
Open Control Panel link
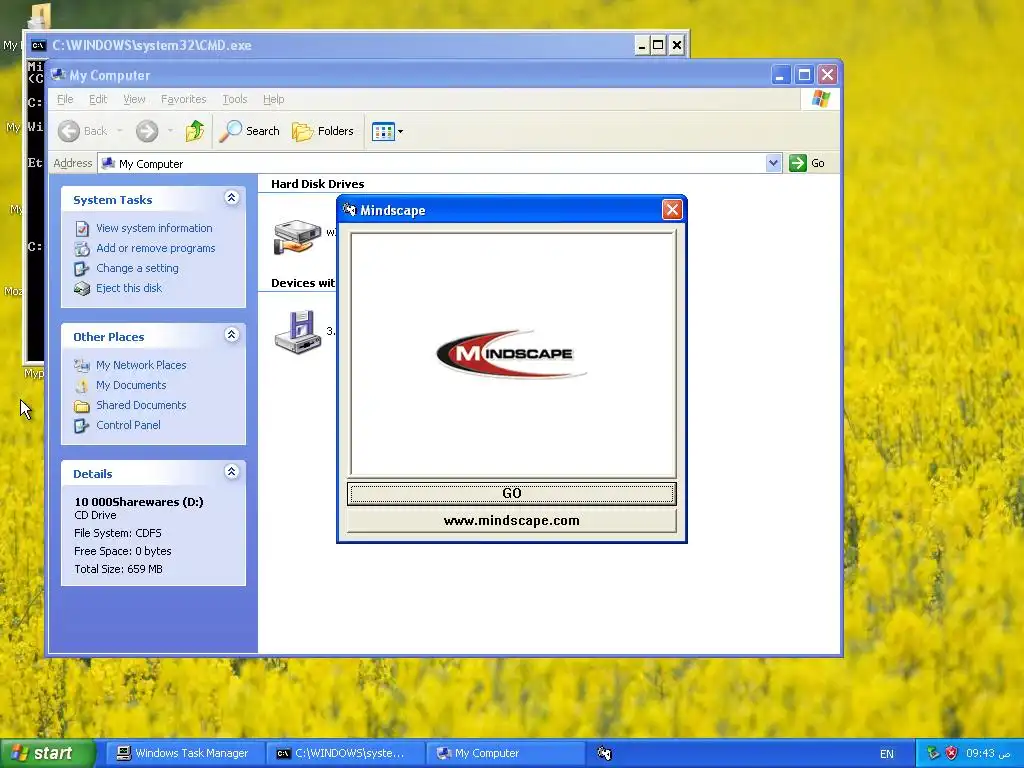128,425
